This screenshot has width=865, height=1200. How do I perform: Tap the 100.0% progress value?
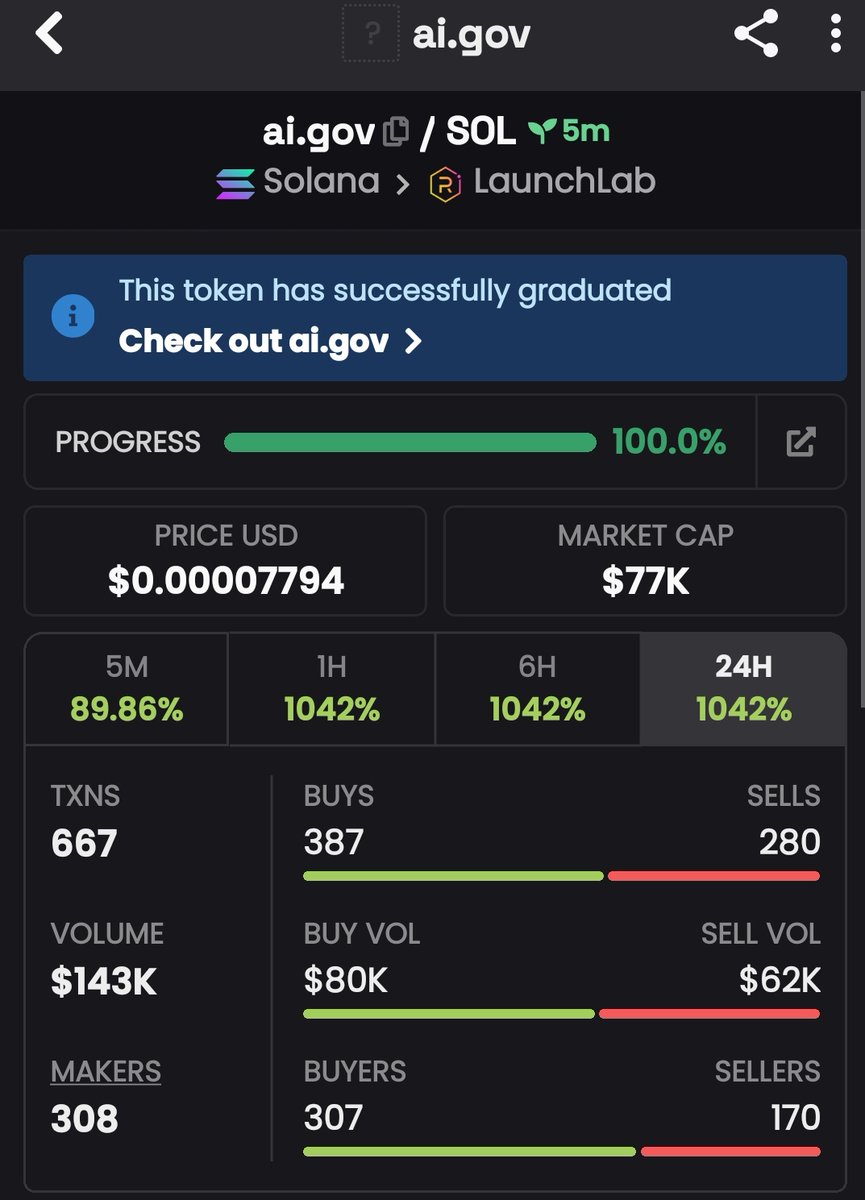point(669,442)
